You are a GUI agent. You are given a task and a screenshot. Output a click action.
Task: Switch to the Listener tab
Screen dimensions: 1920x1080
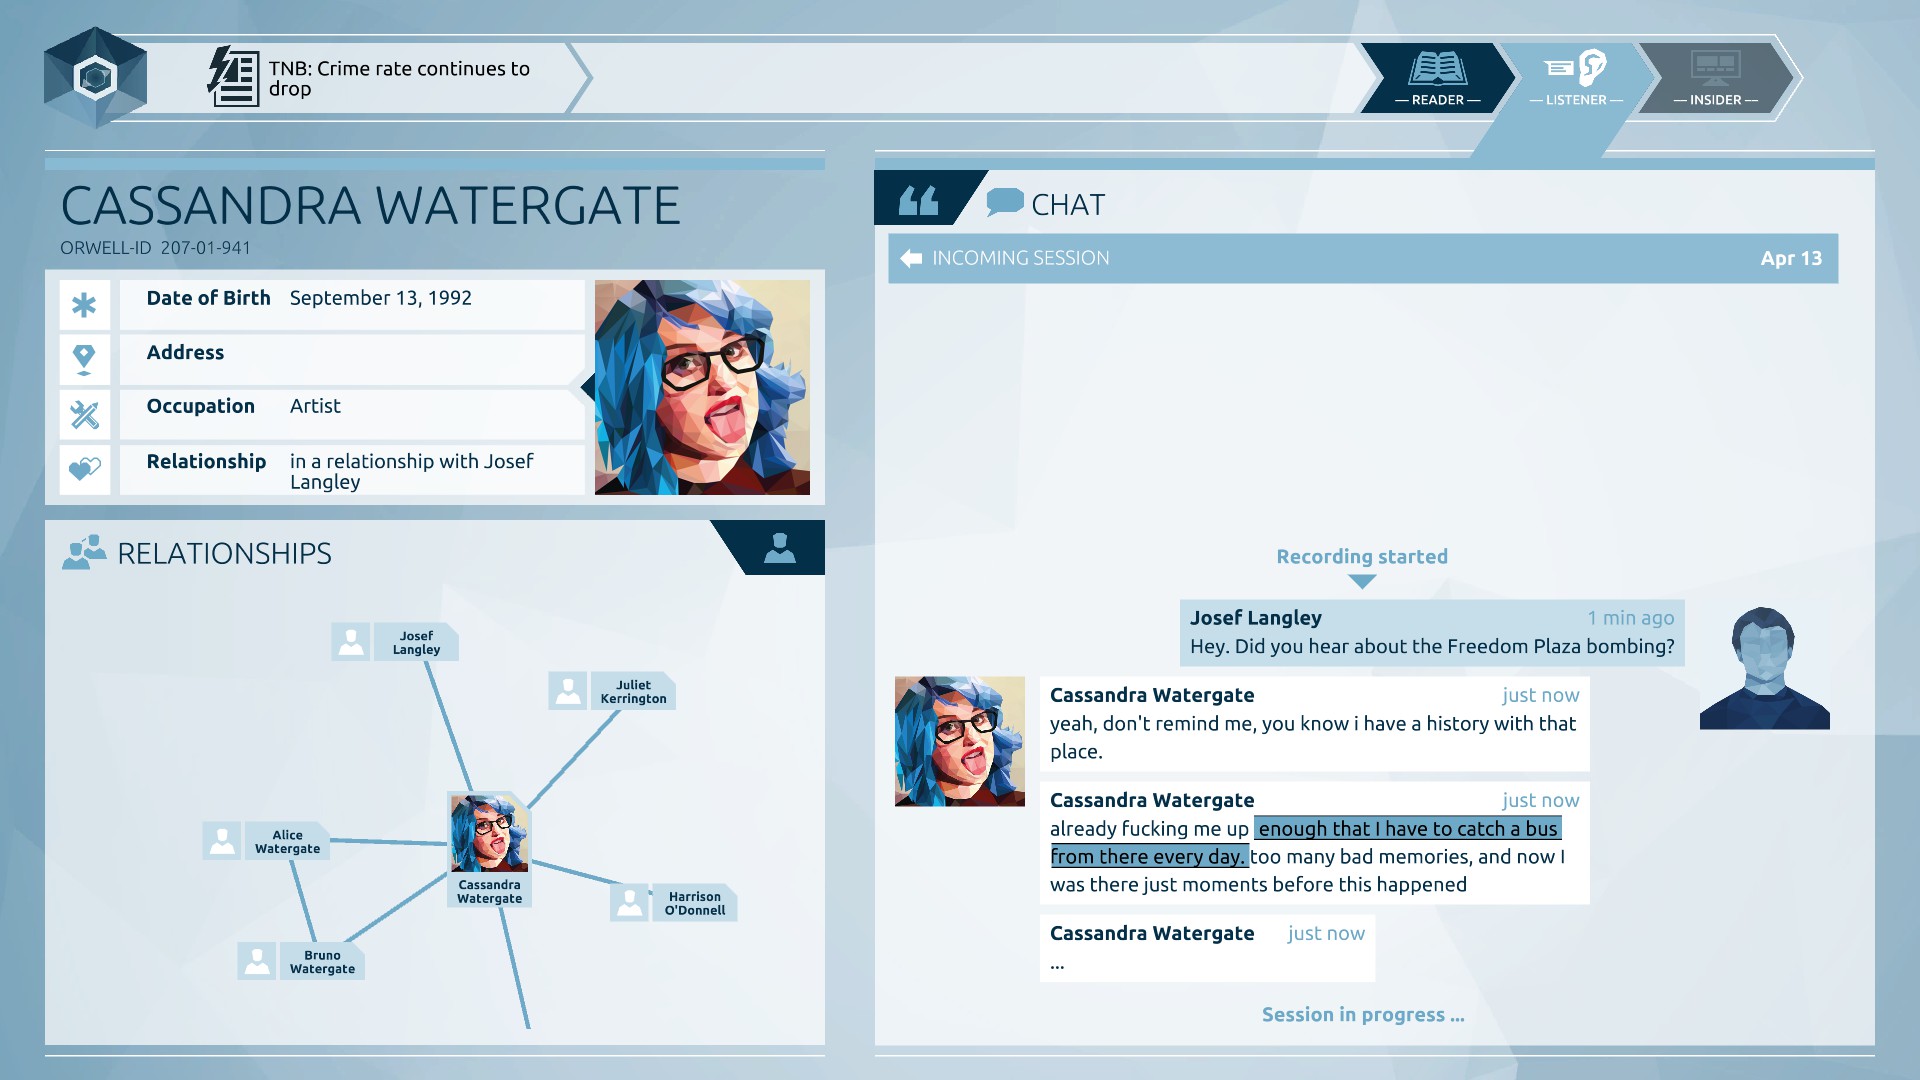tap(1575, 78)
